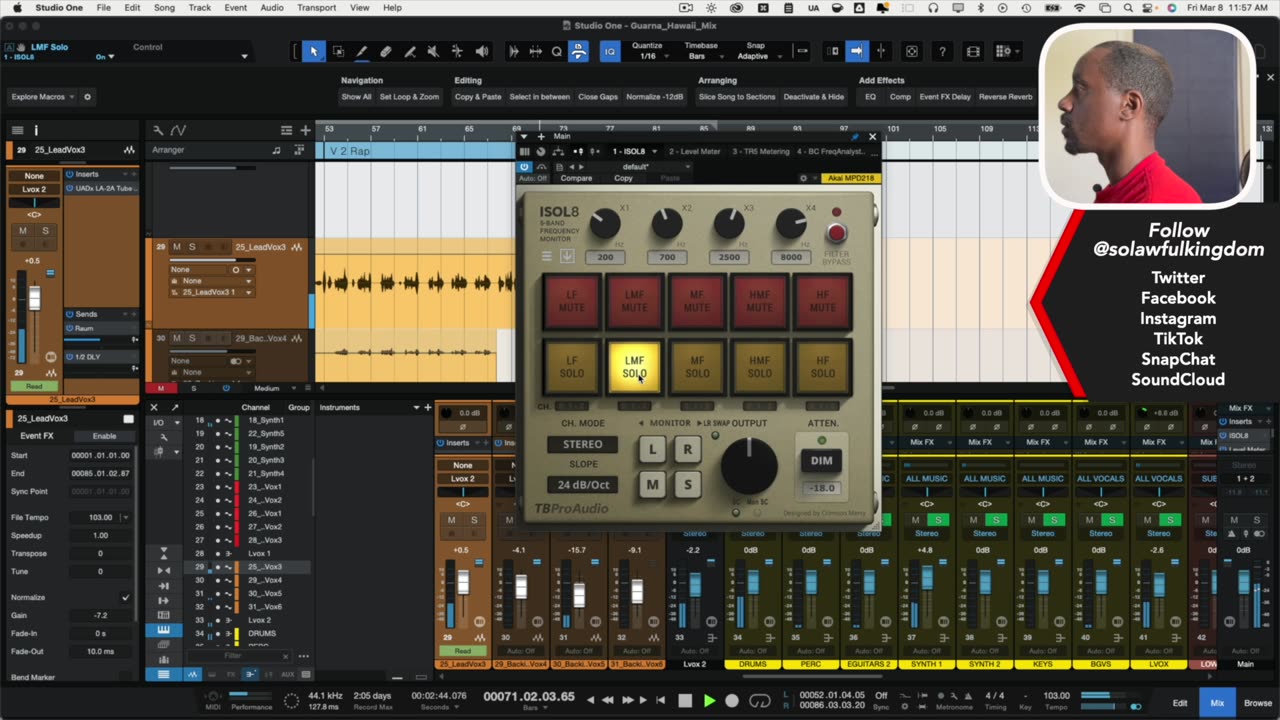The width and height of the screenshot is (1280, 720).
Task: Open the STEREO channel mode selector
Action: point(582,444)
